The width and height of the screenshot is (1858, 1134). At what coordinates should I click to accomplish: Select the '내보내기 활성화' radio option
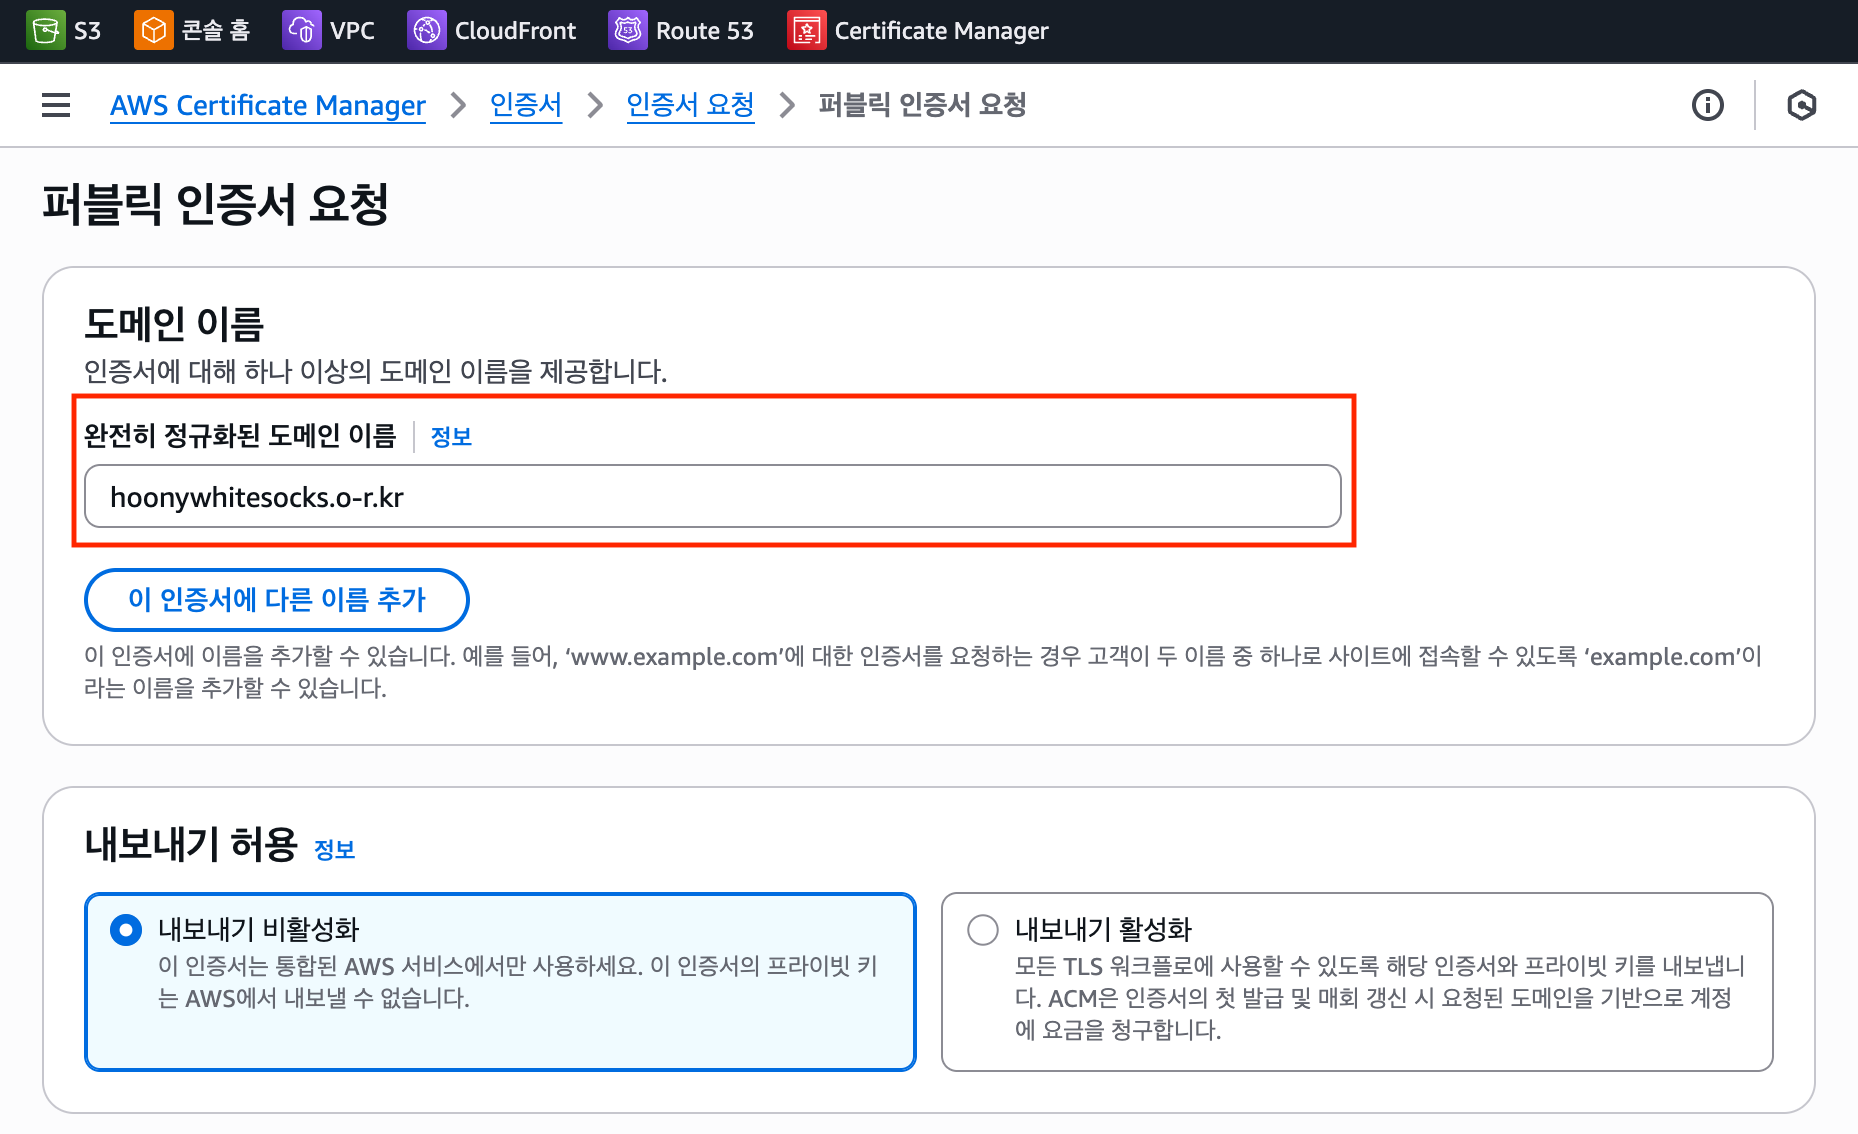tap(983, 930)
